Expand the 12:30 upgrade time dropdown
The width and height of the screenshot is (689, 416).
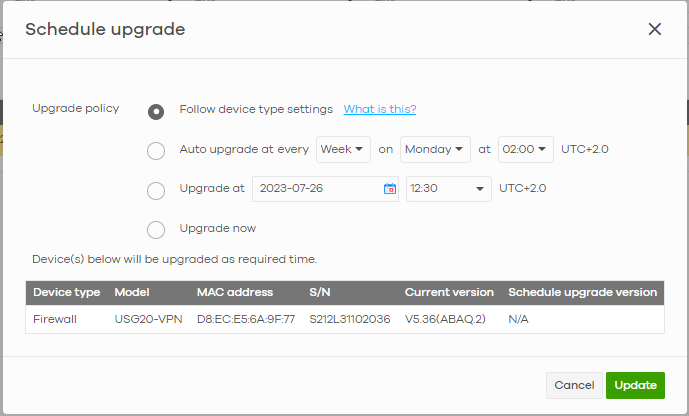[x=448, y=188]
